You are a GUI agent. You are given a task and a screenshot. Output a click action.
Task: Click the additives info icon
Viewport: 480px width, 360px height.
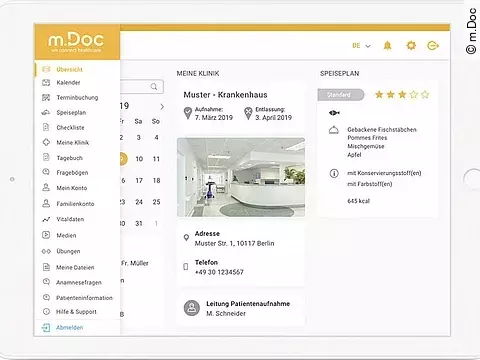click(x=334, y=173)
